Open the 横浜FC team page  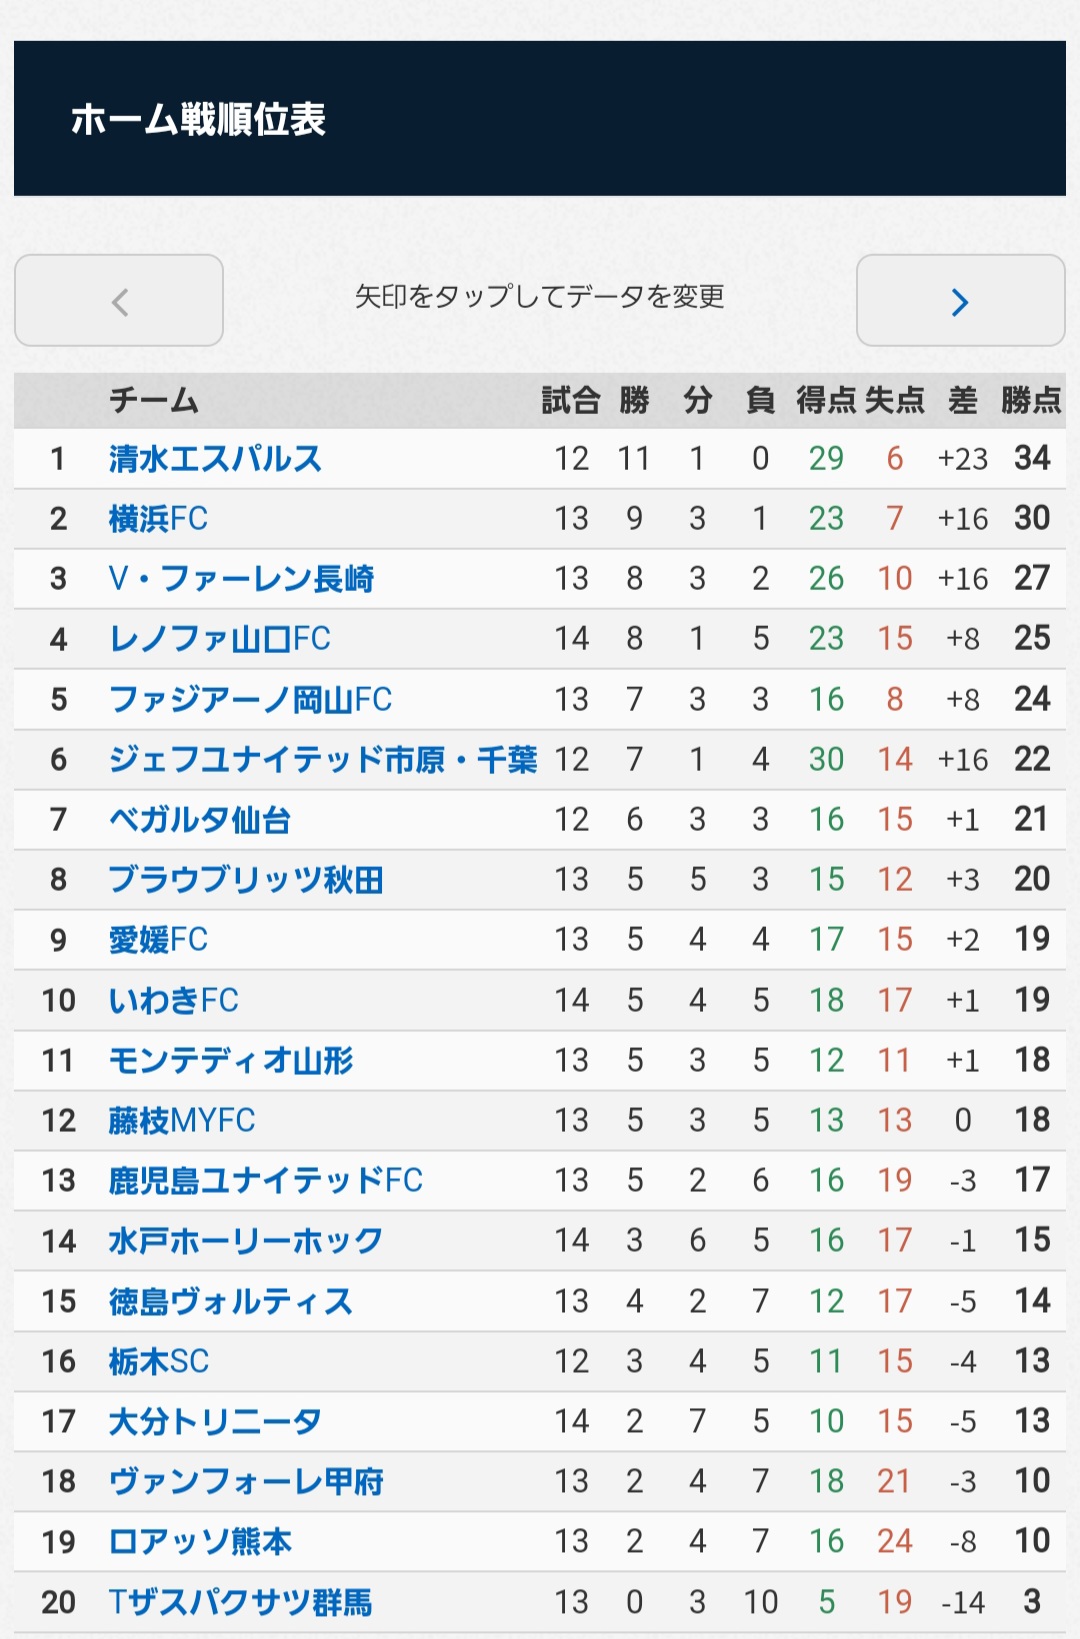coord(158,519)
